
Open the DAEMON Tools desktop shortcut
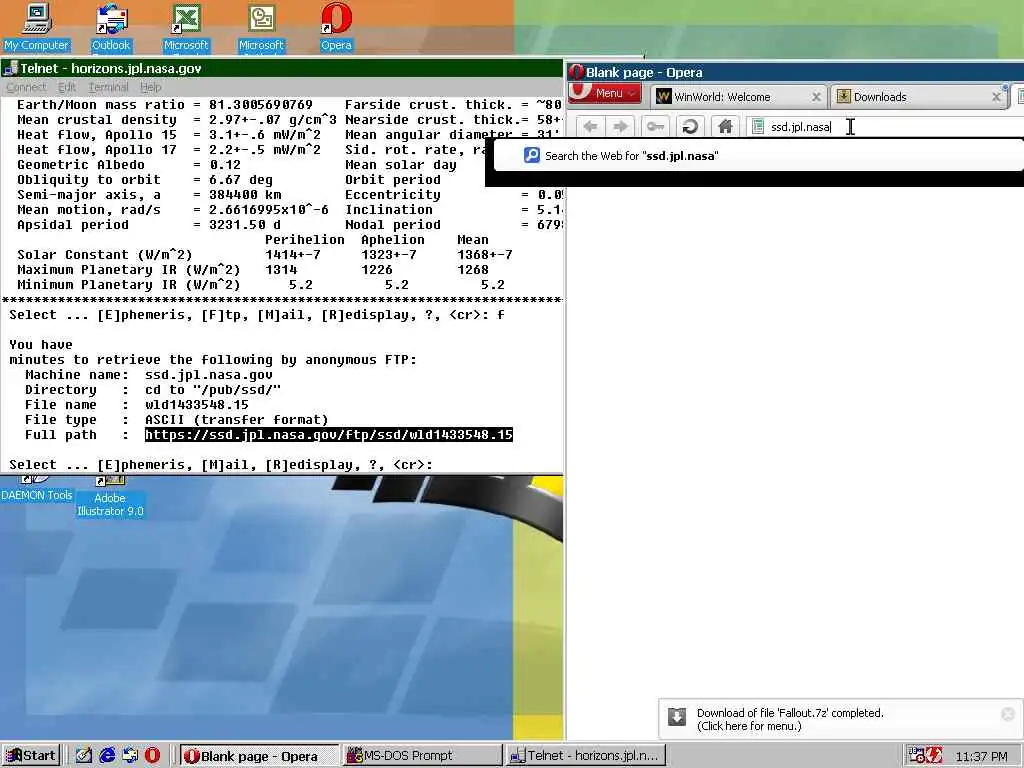37,490
